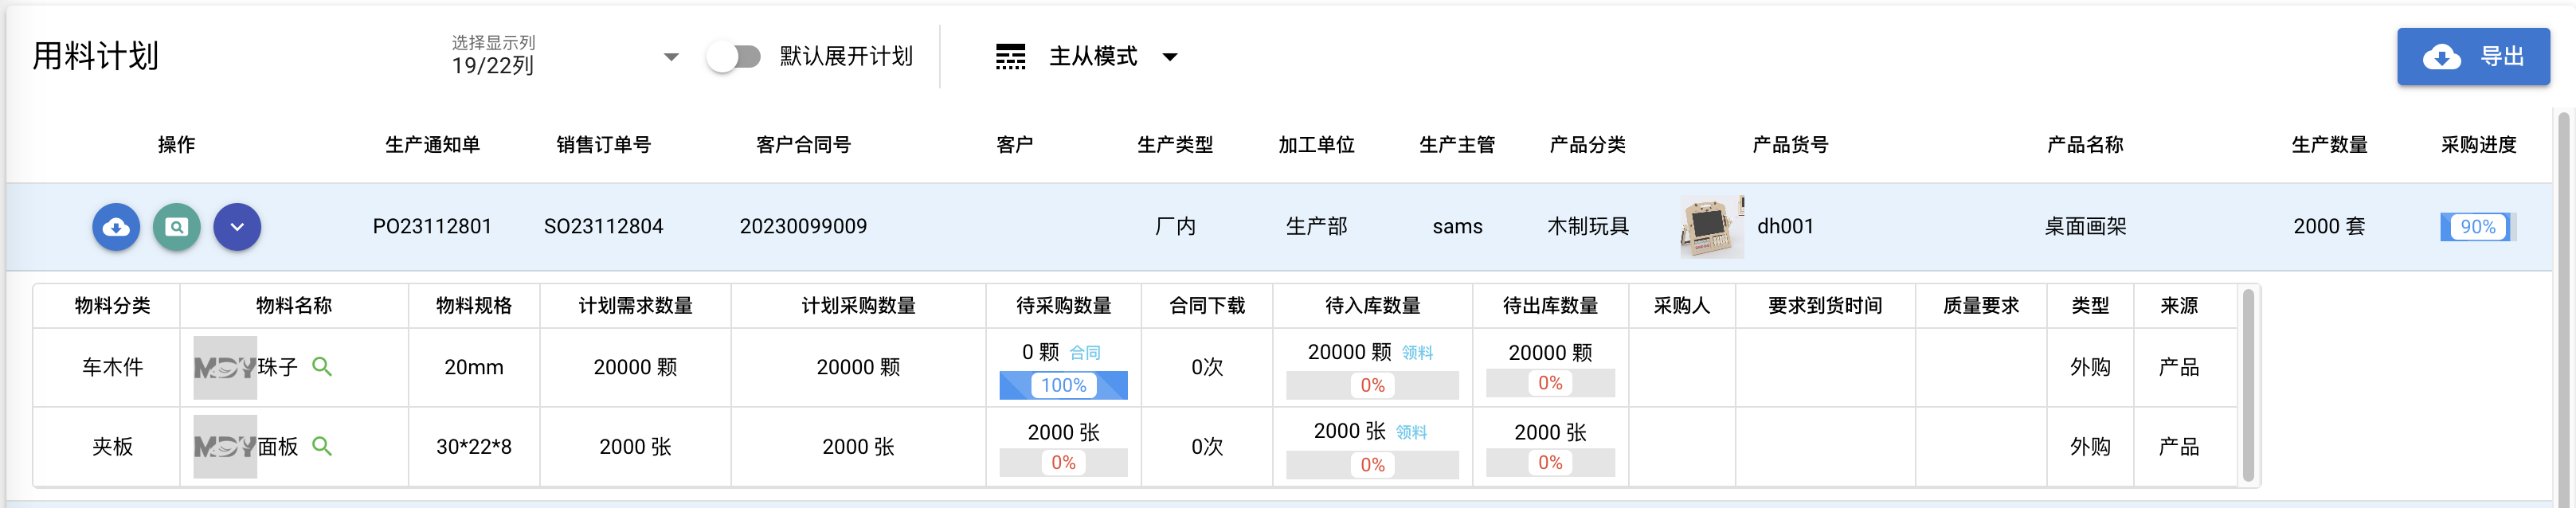Click the 珠子 material thumbnail image
2576x508 pixels.
coord(225,367)
